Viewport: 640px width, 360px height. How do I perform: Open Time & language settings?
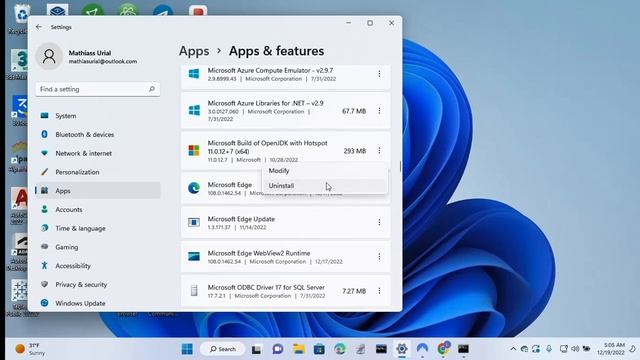98,228
